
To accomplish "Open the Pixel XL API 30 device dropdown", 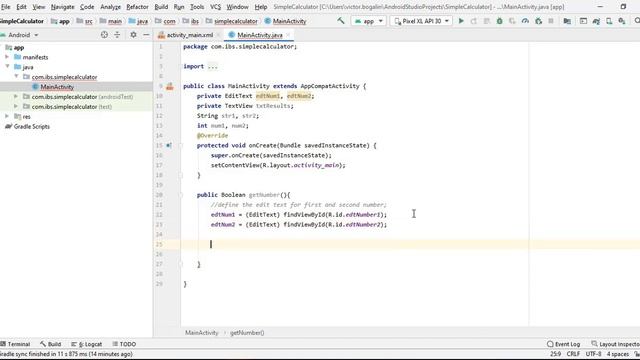I will coord(421,21).
